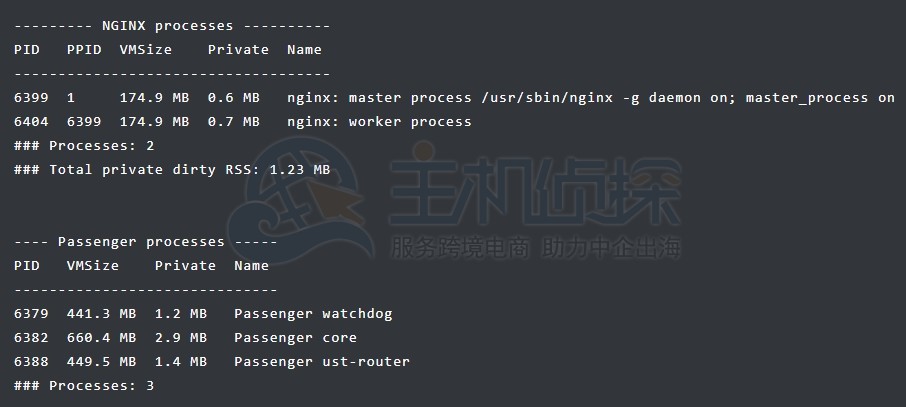Click the "Processes: 2" summary line
The width and height of the screenshot is (906, 407).
coord(84,146)
